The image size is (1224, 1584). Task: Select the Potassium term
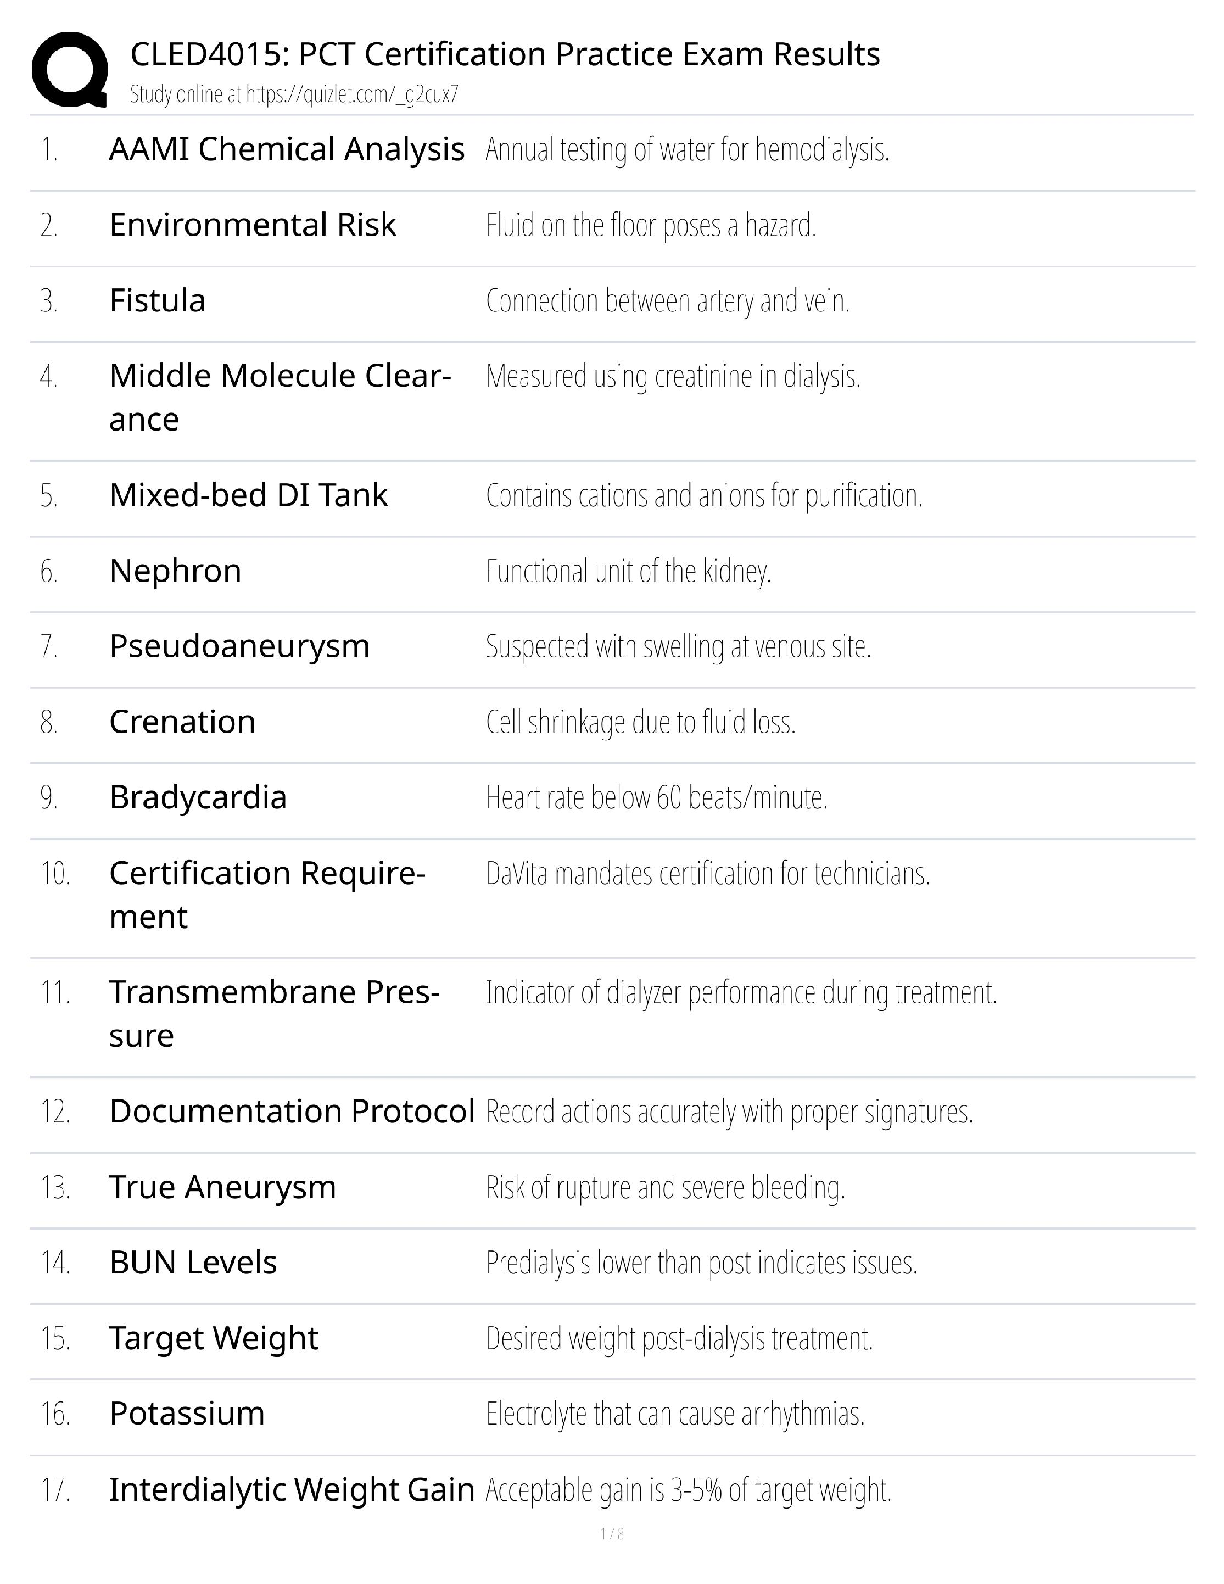coord(187,1414)
